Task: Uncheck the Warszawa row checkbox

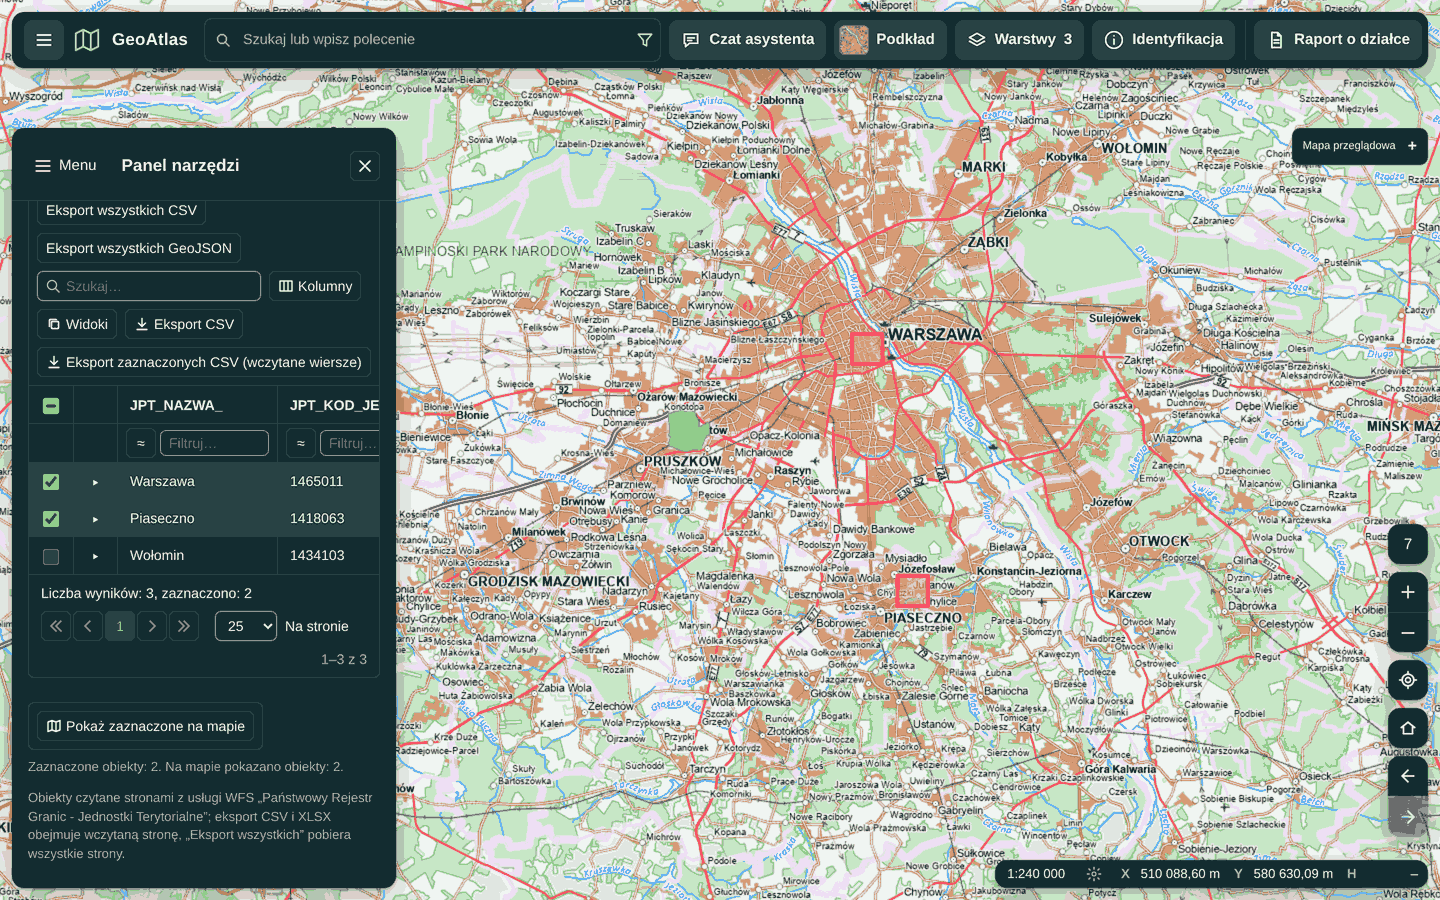Action: pyautogui.click(x=51, y=482)
